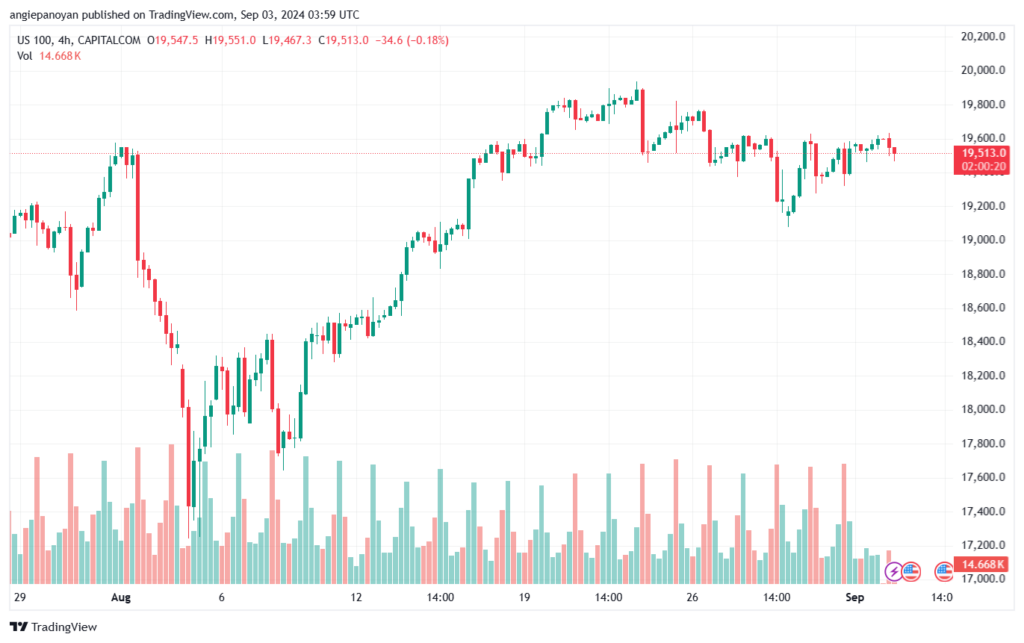Click the Vol indicator label
Image resolution: width=1024 pixels, height=643 pixels.
[x=24, y=56]
